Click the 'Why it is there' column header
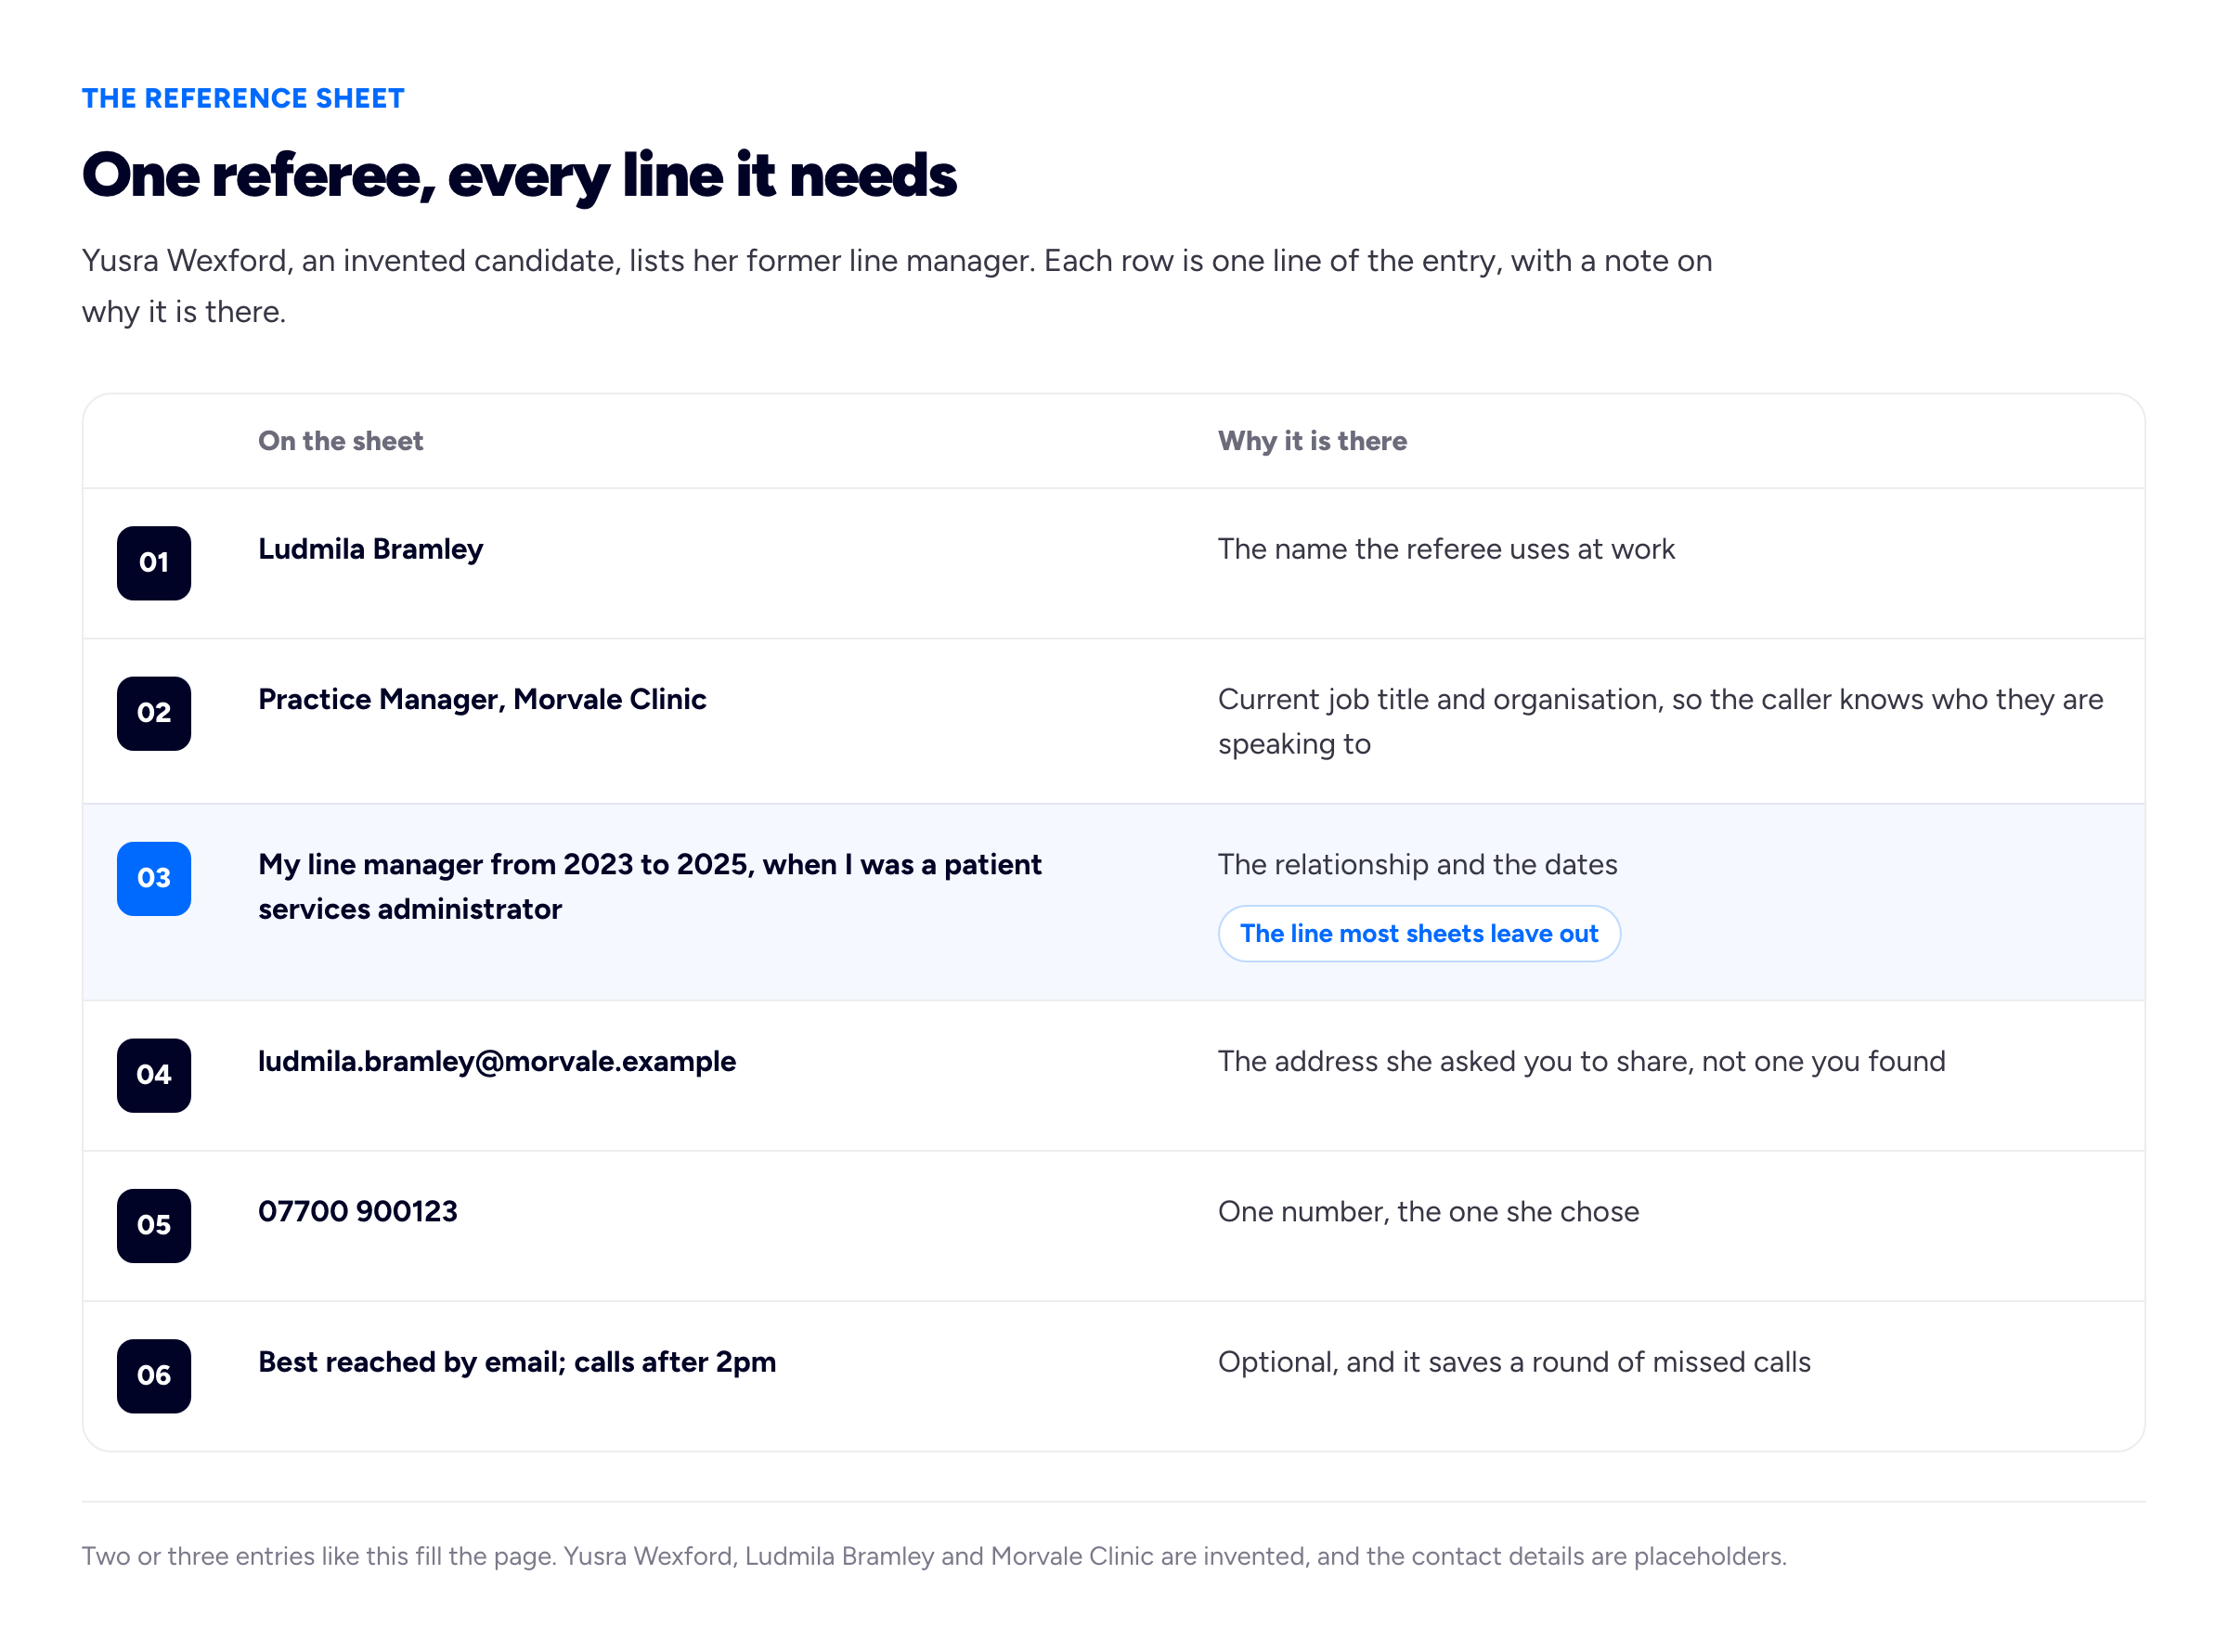Image resolution: width=2228 pixels, height=1652 pixels. 1312,441
